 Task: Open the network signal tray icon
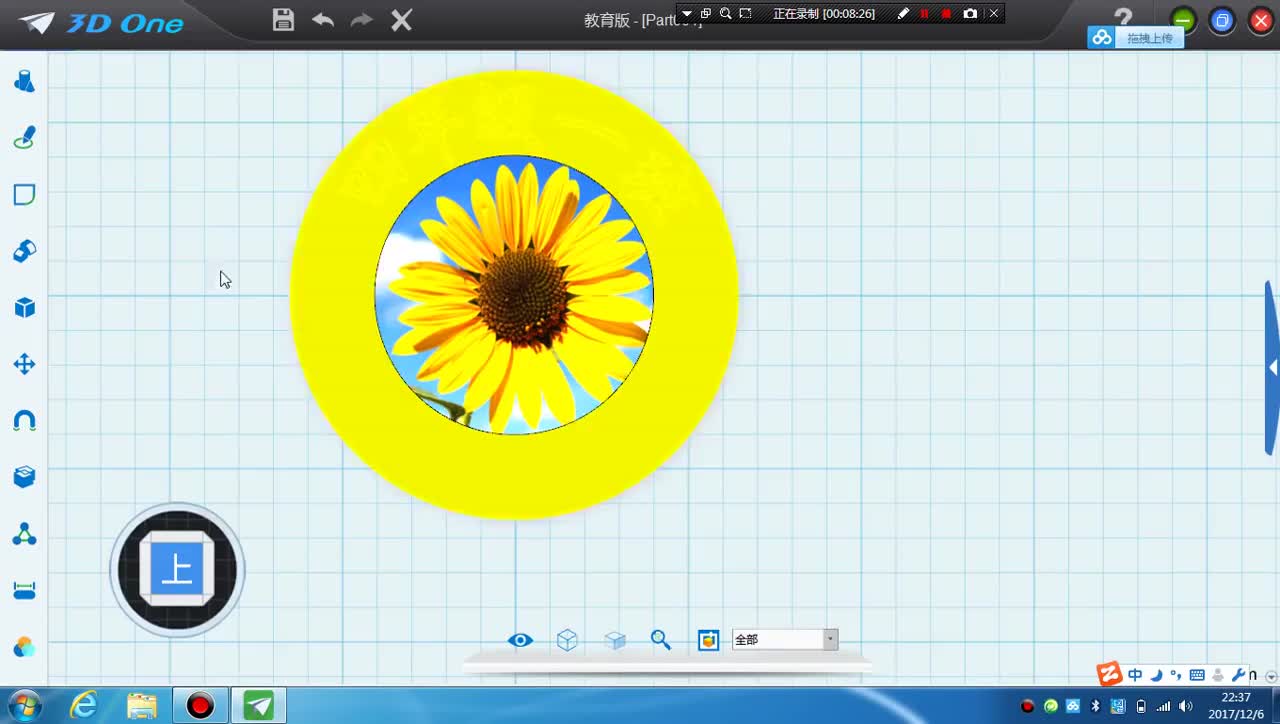click(x=1163, y=707)
